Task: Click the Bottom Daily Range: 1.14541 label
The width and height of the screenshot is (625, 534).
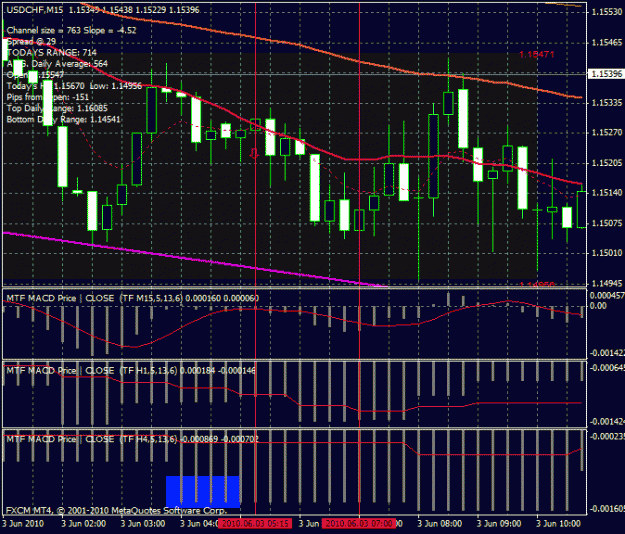Action: (63, 120)
